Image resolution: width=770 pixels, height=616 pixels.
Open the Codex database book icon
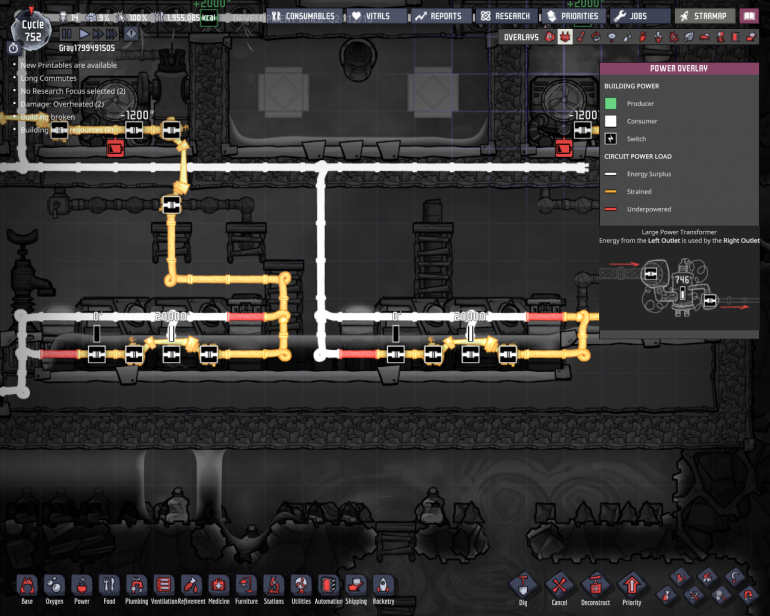point(748,16)
